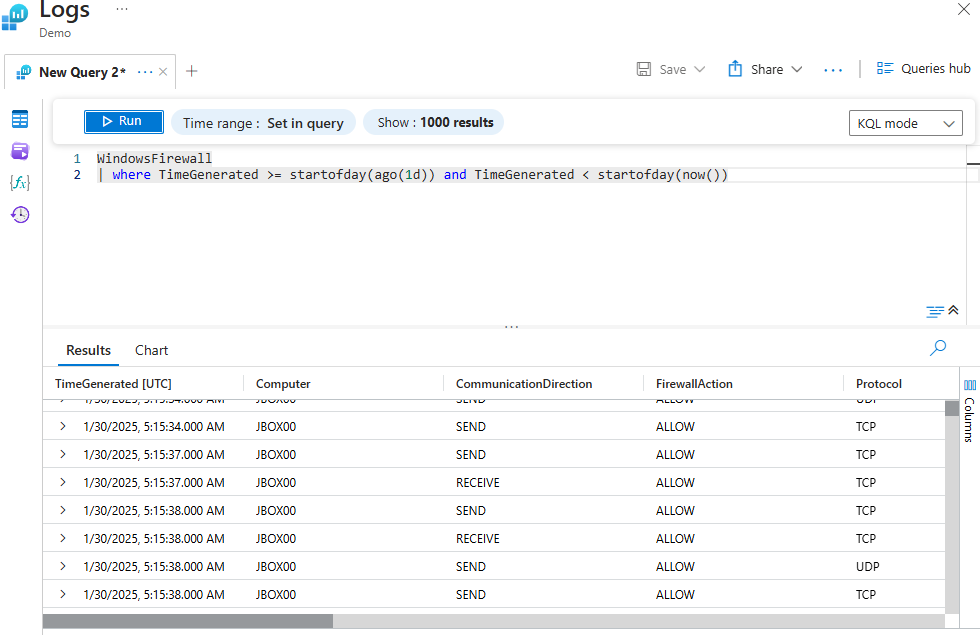Expand the 5:15:37.000 AM SEND row
Image resolution: width=980 pixels, height=635 pixels.
pyautogui.click(x=62, y=454)
